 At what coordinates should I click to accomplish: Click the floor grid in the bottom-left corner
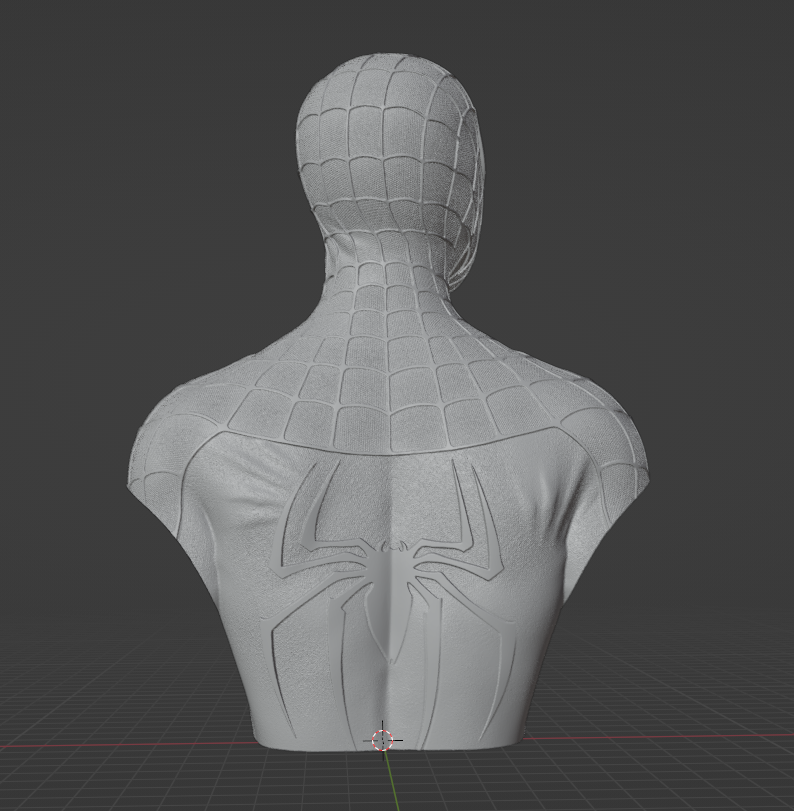pos(60,780)
